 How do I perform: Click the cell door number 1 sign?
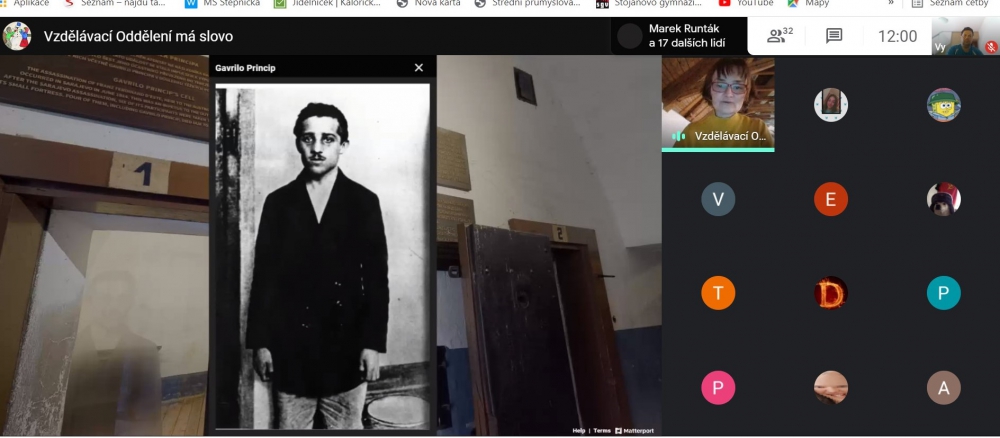coord(139,173)
